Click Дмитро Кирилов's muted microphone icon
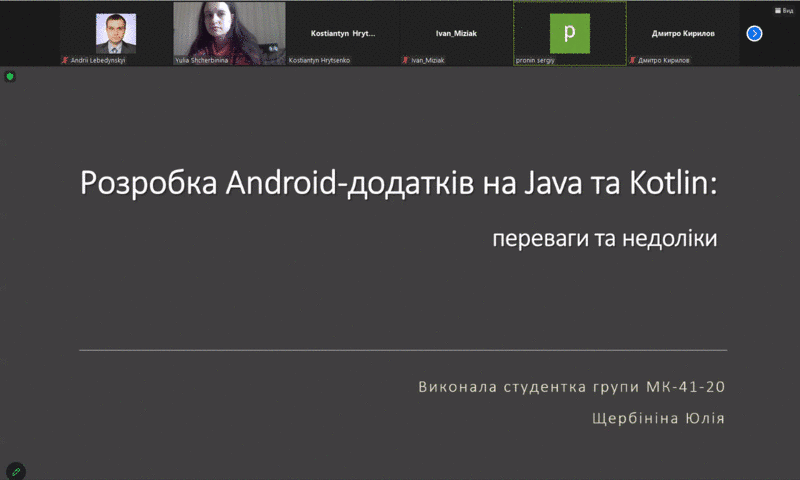 630,60
